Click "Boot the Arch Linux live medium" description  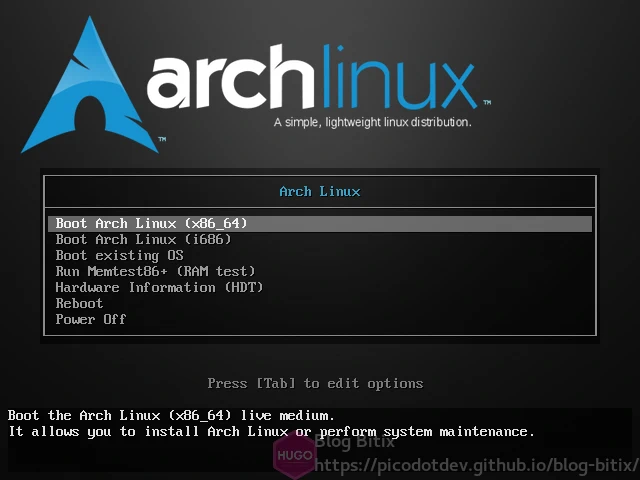click(171, 415)
